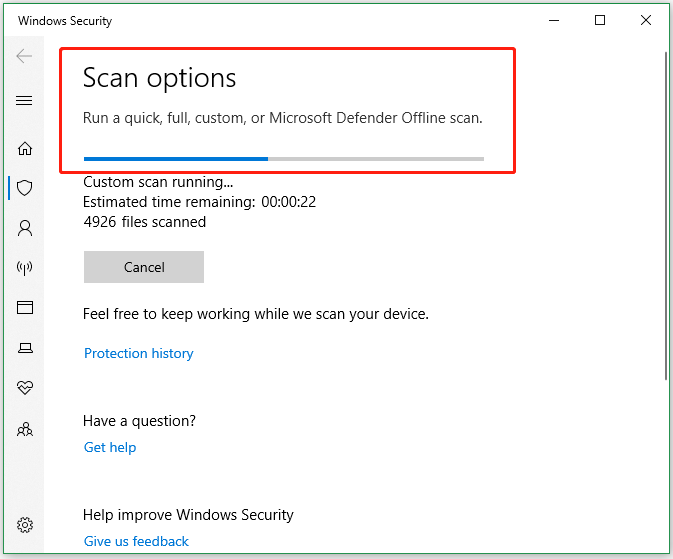Click 'Have a question?' heading

tap(139, 421)
